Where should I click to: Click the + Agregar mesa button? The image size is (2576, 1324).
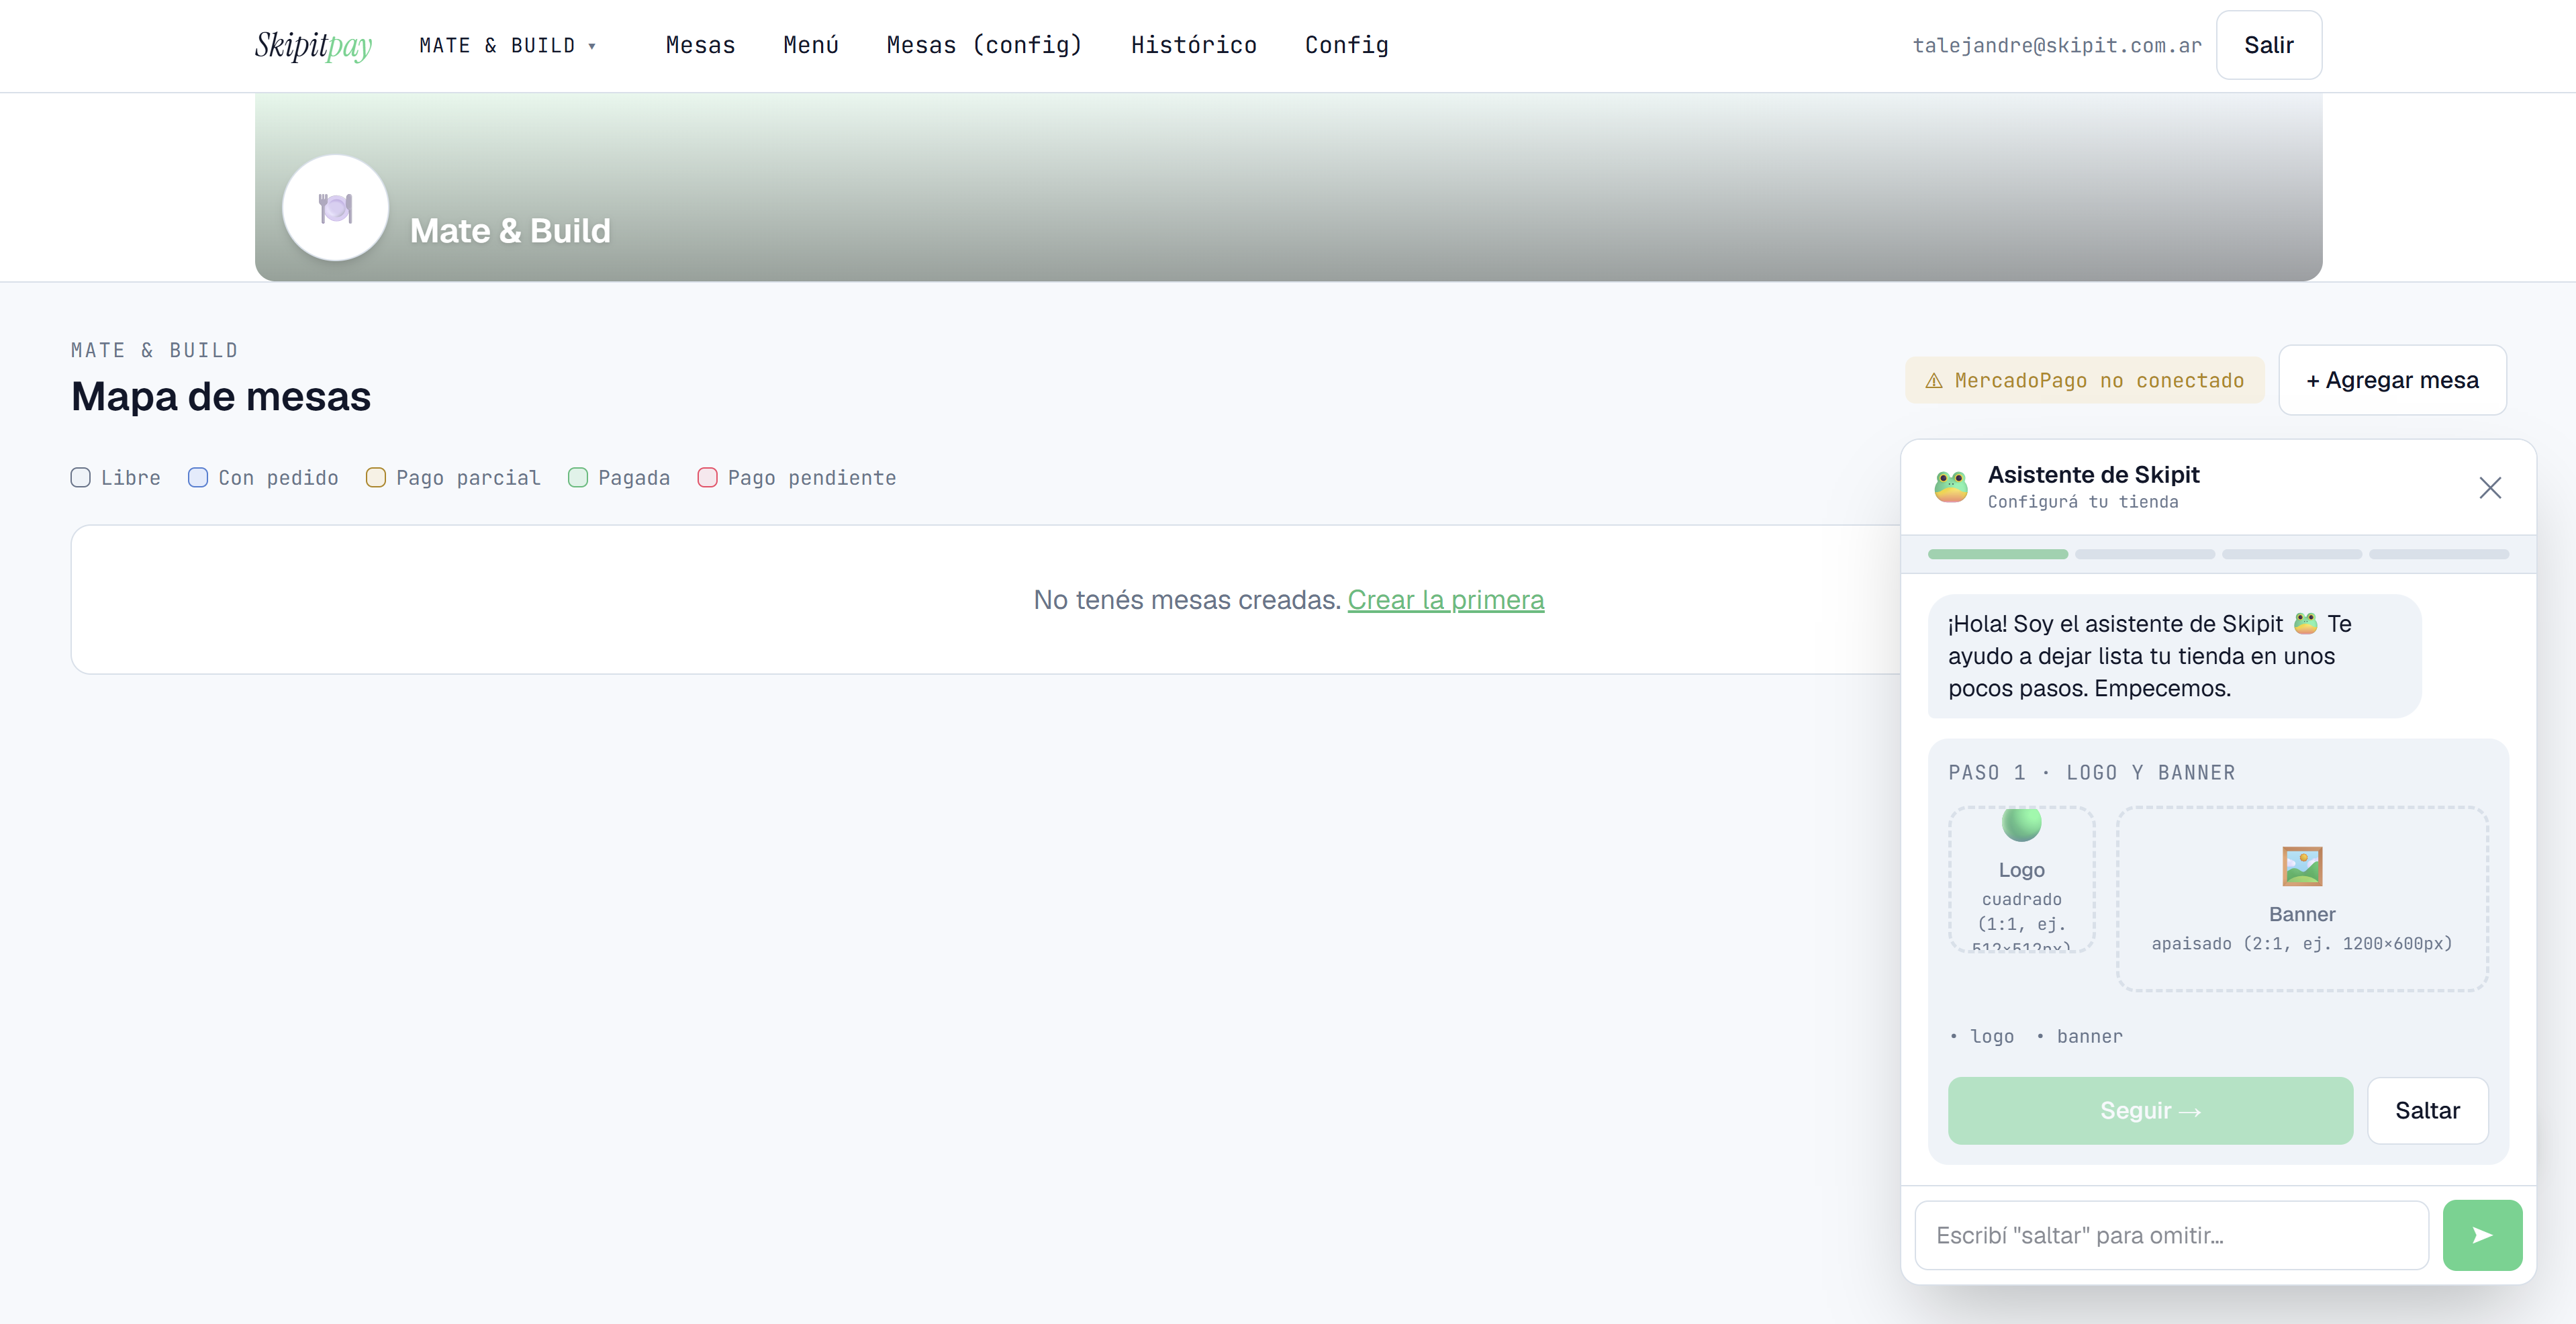[x=2392, y=380]
